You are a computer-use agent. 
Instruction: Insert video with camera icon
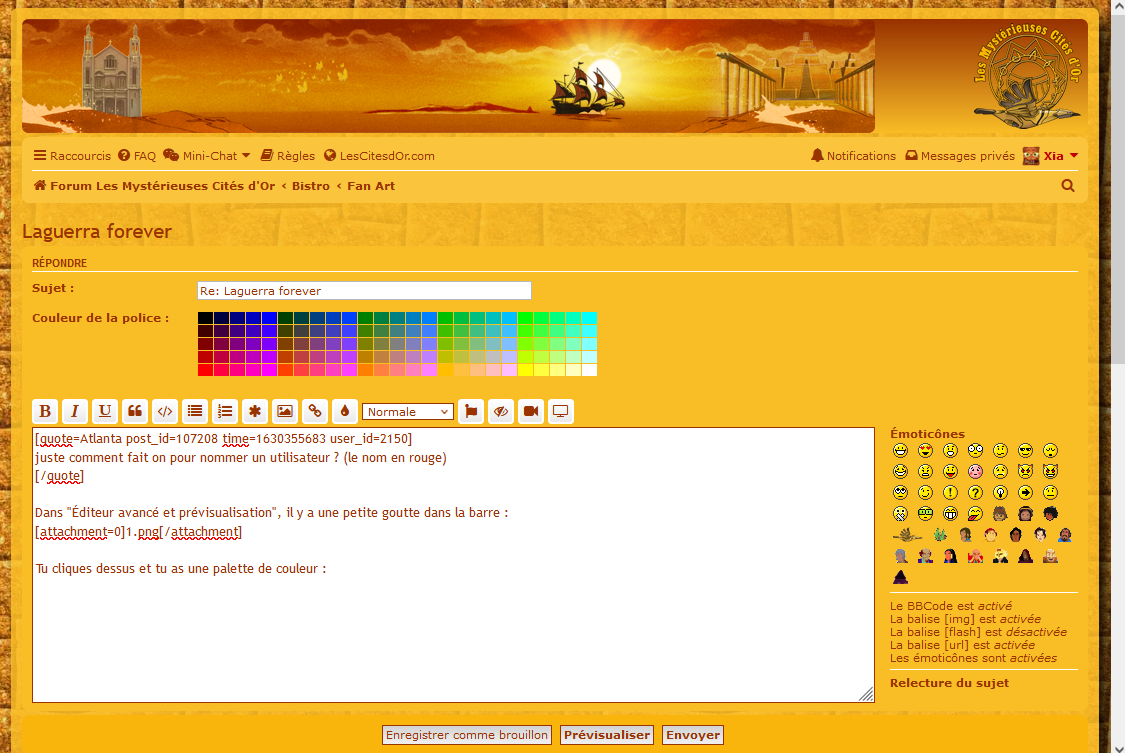(x=531, y=411)
